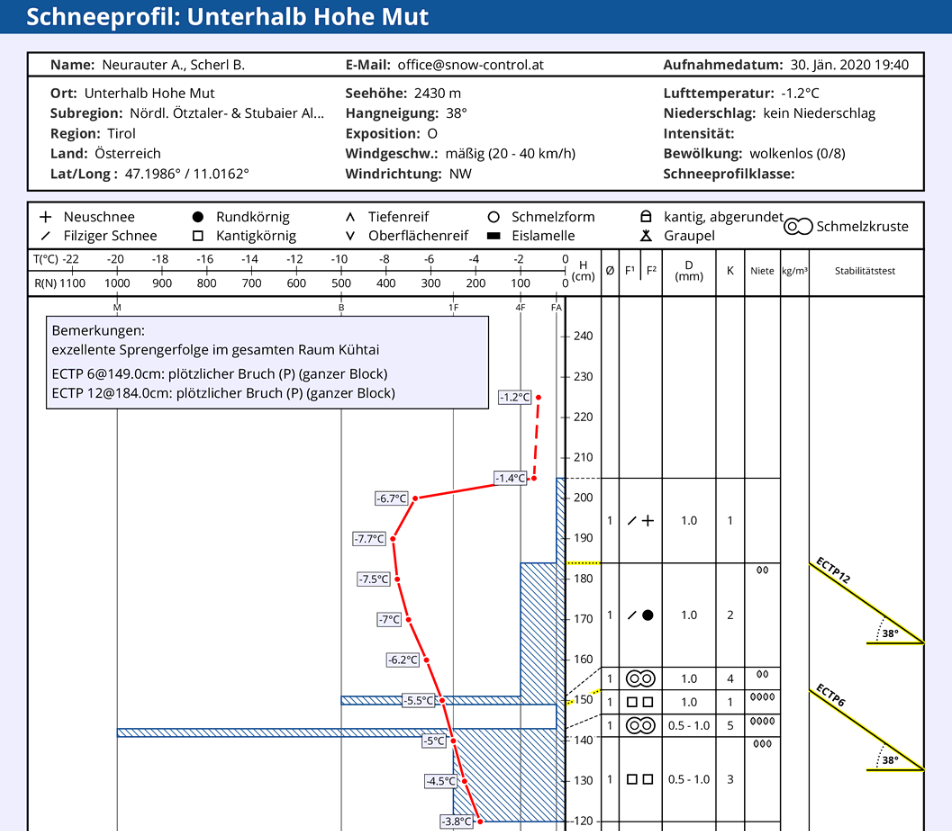Image resolution: width=952 pixels, height=831 pixels.
Task: Click the grain size 0.5 - 1.0 in K 5 row
Action: click(688, 725)
